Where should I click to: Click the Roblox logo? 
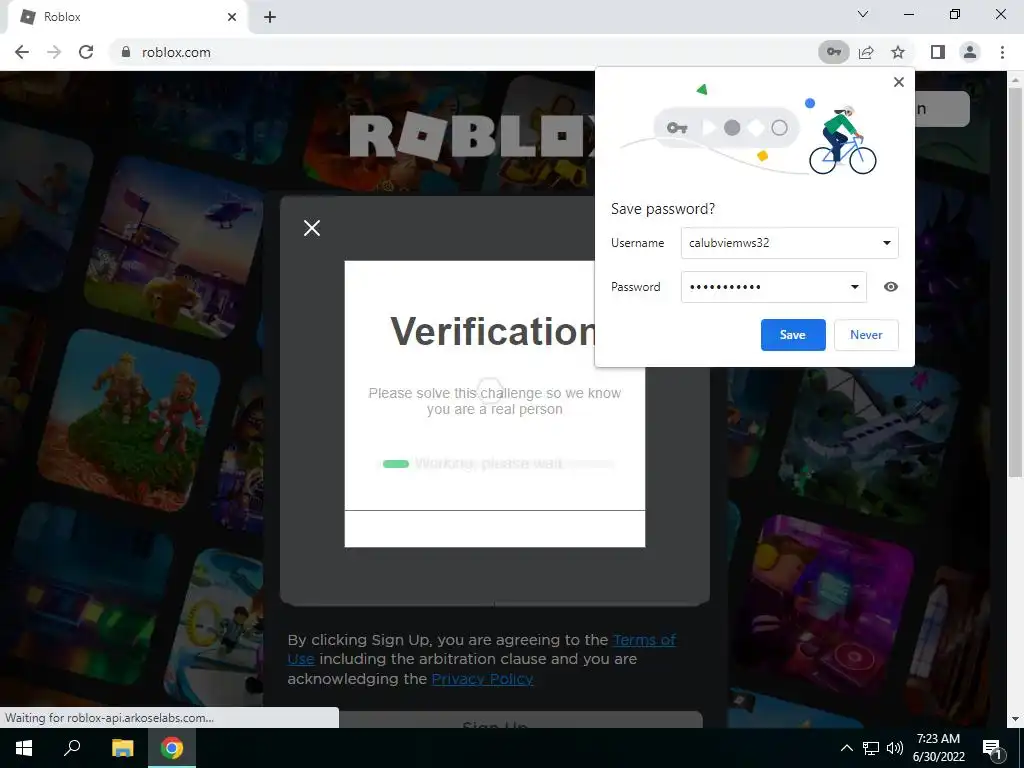click(472, 136)
